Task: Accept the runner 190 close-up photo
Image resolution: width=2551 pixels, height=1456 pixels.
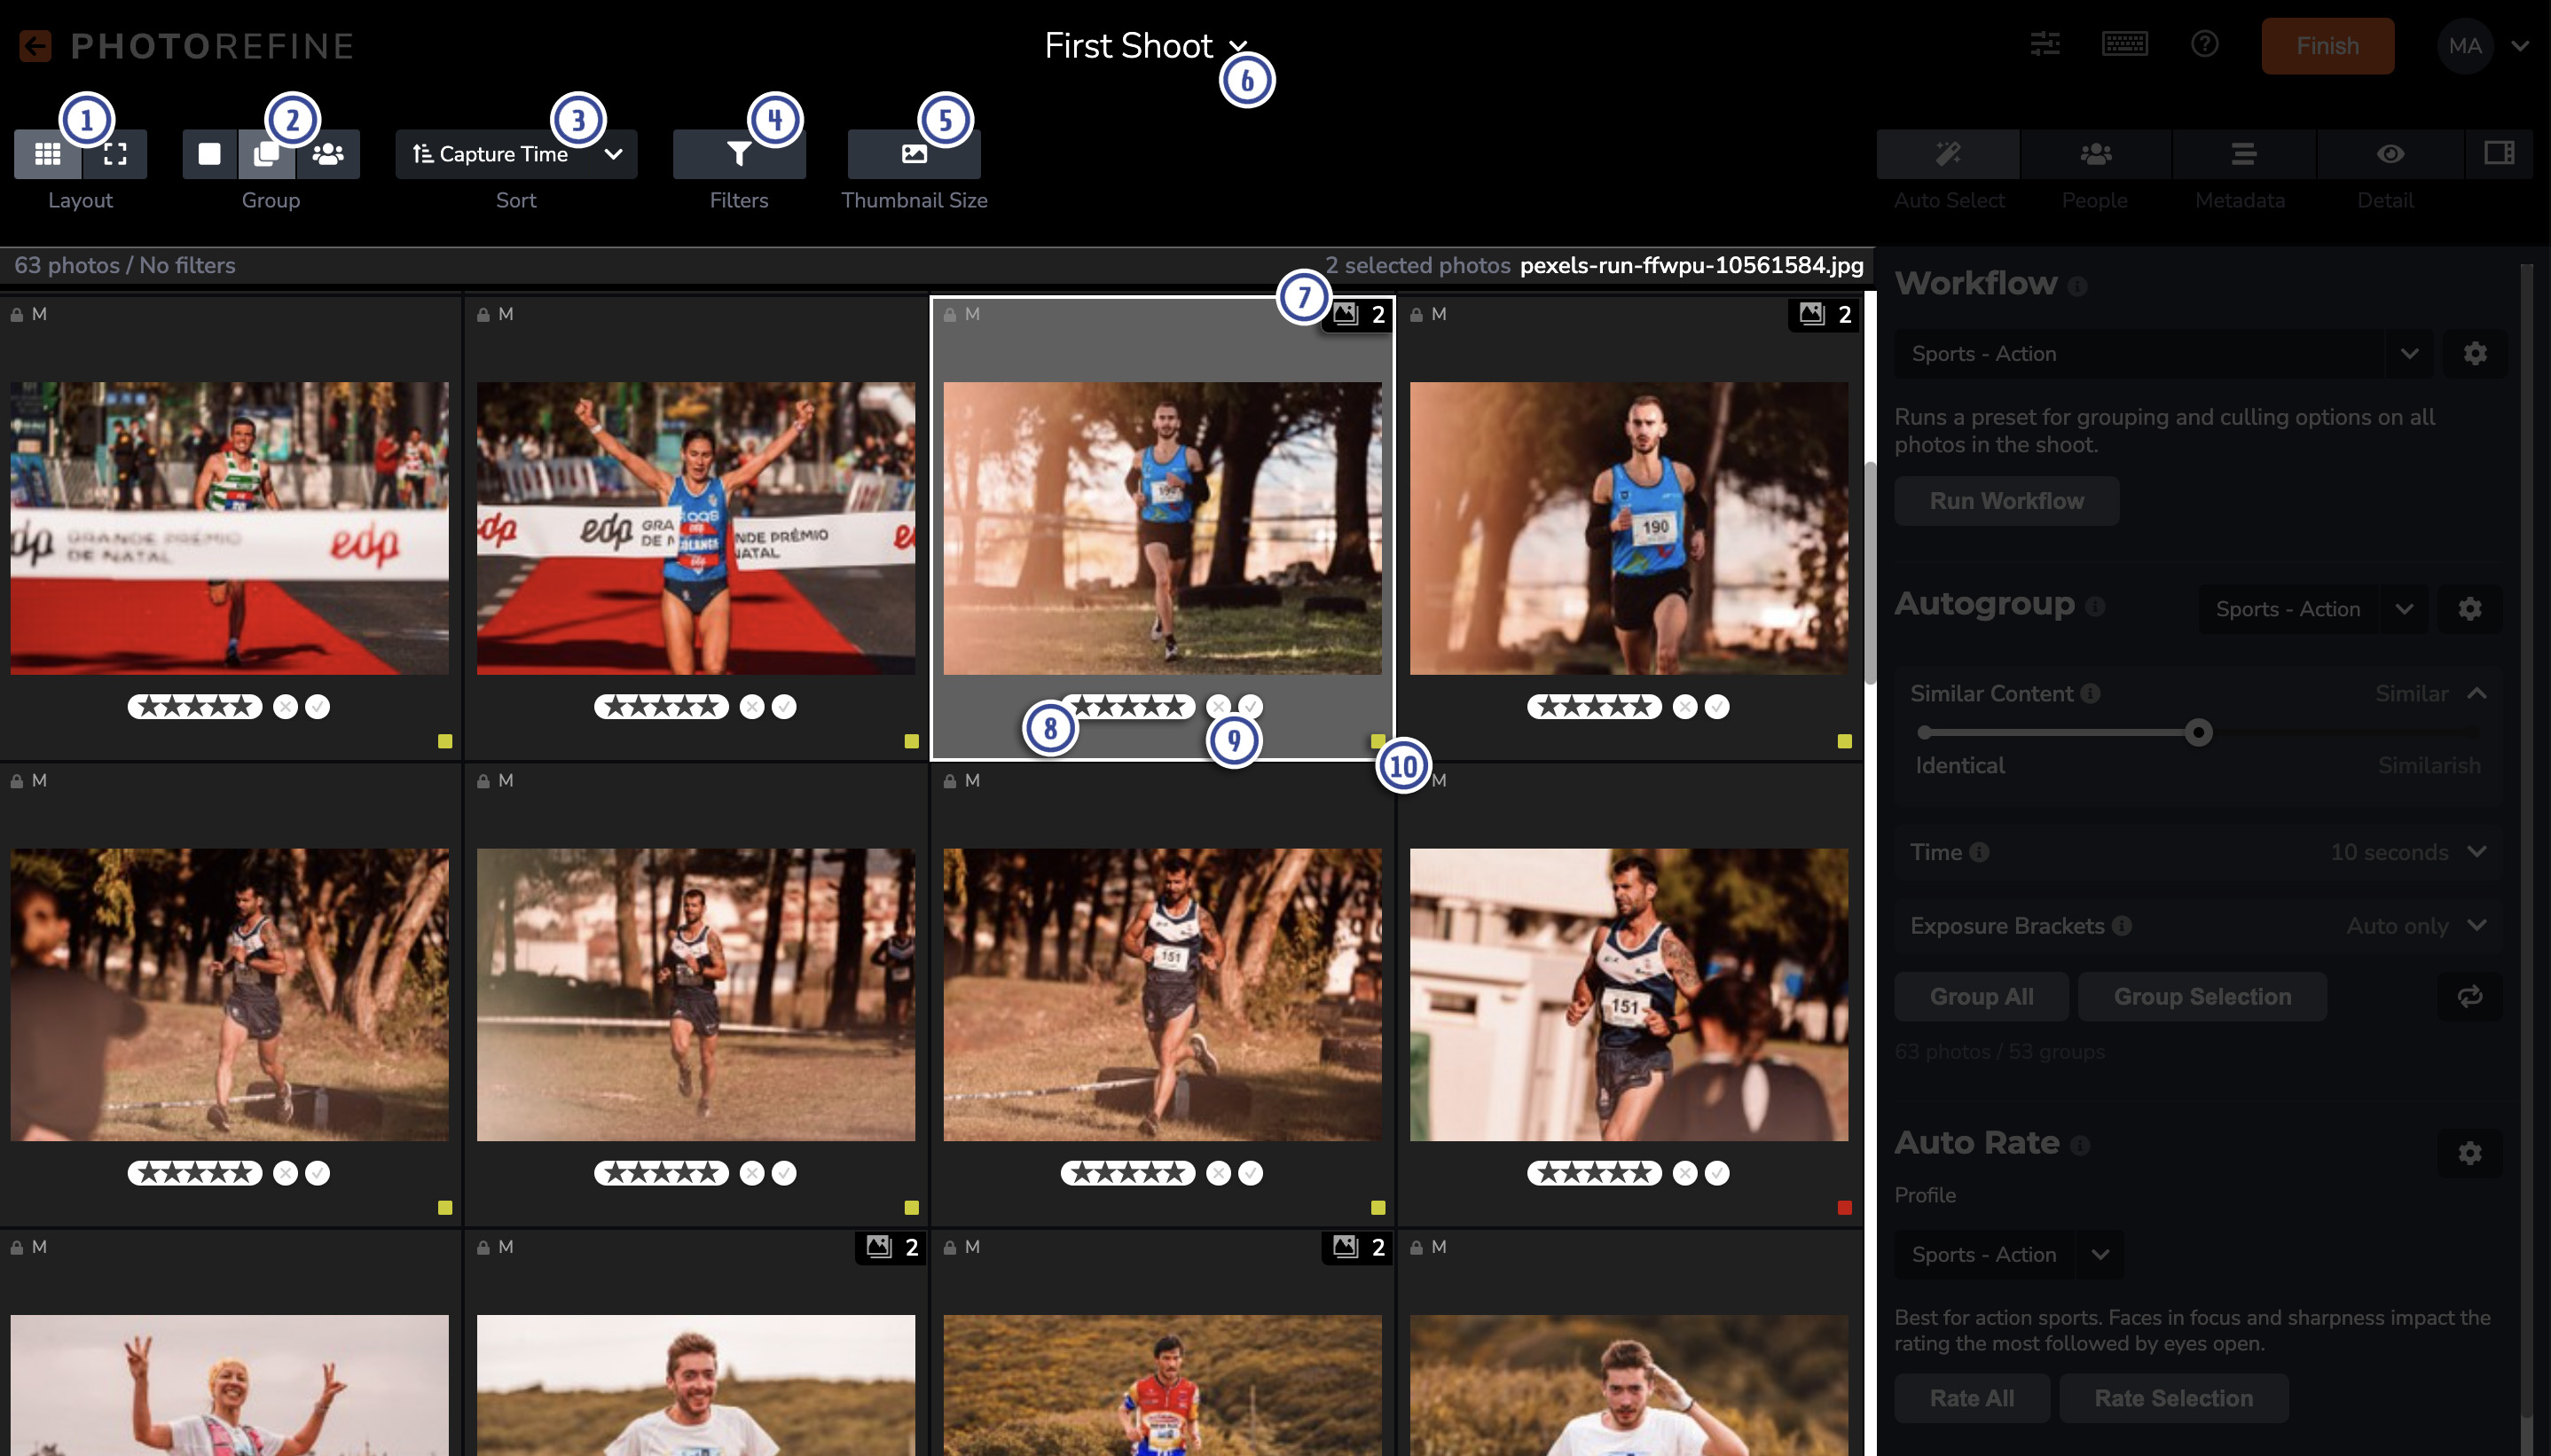Action: click(x=1717, y=707)
